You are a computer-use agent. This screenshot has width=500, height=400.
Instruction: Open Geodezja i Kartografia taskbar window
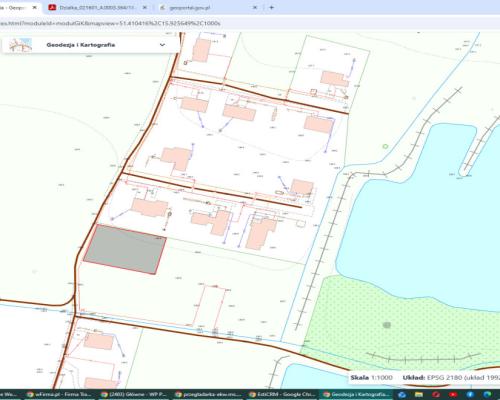tap(357, 395)
